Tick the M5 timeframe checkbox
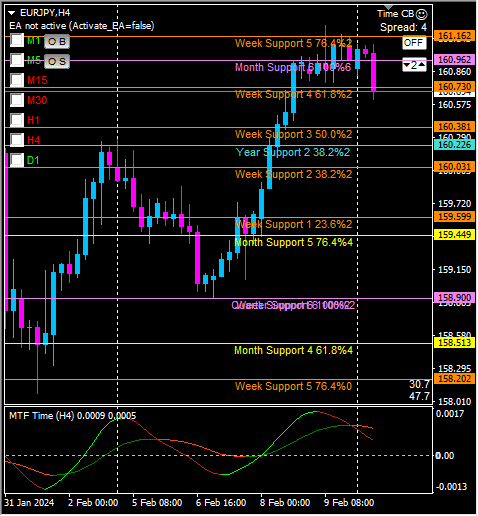478x516 pixels. (x=17, y=60)
